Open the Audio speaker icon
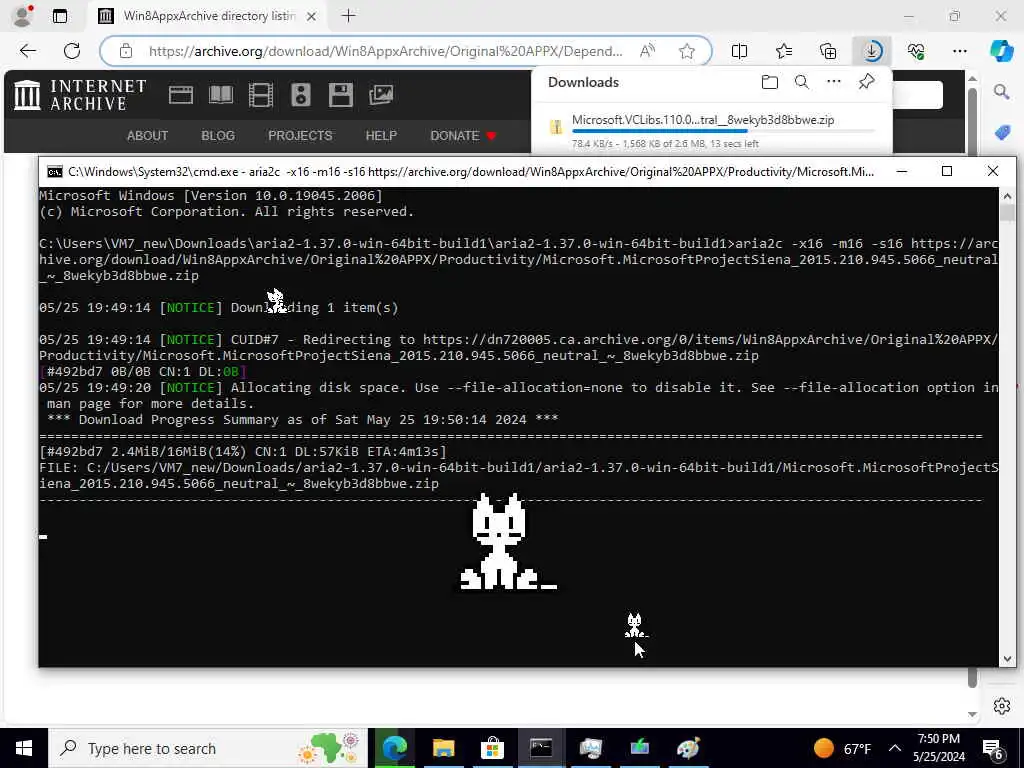 pyautogui.click(x=300, y=95)
